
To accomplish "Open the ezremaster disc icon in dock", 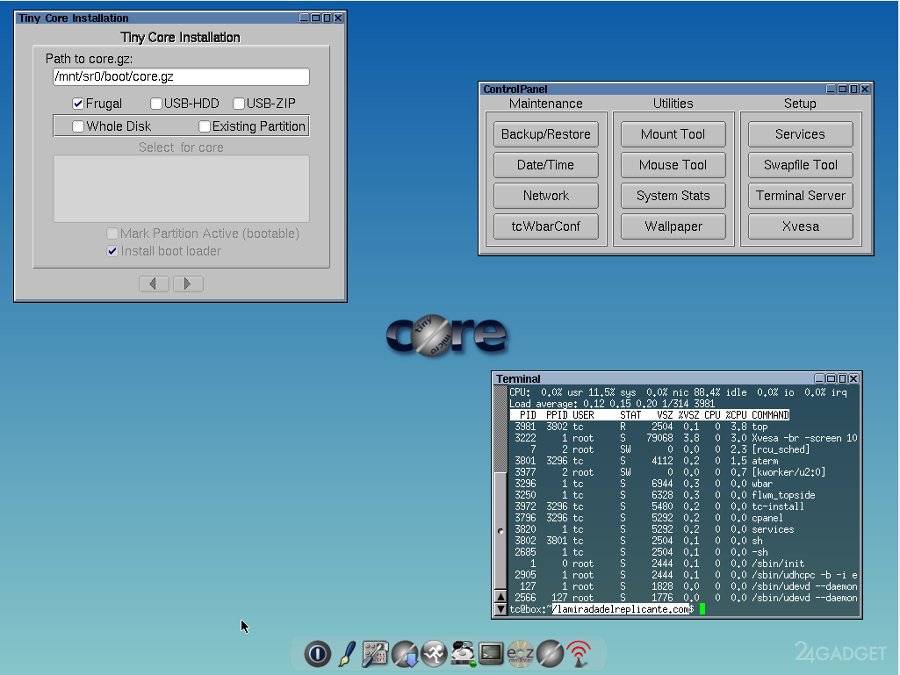I will [x=520, y=654].
